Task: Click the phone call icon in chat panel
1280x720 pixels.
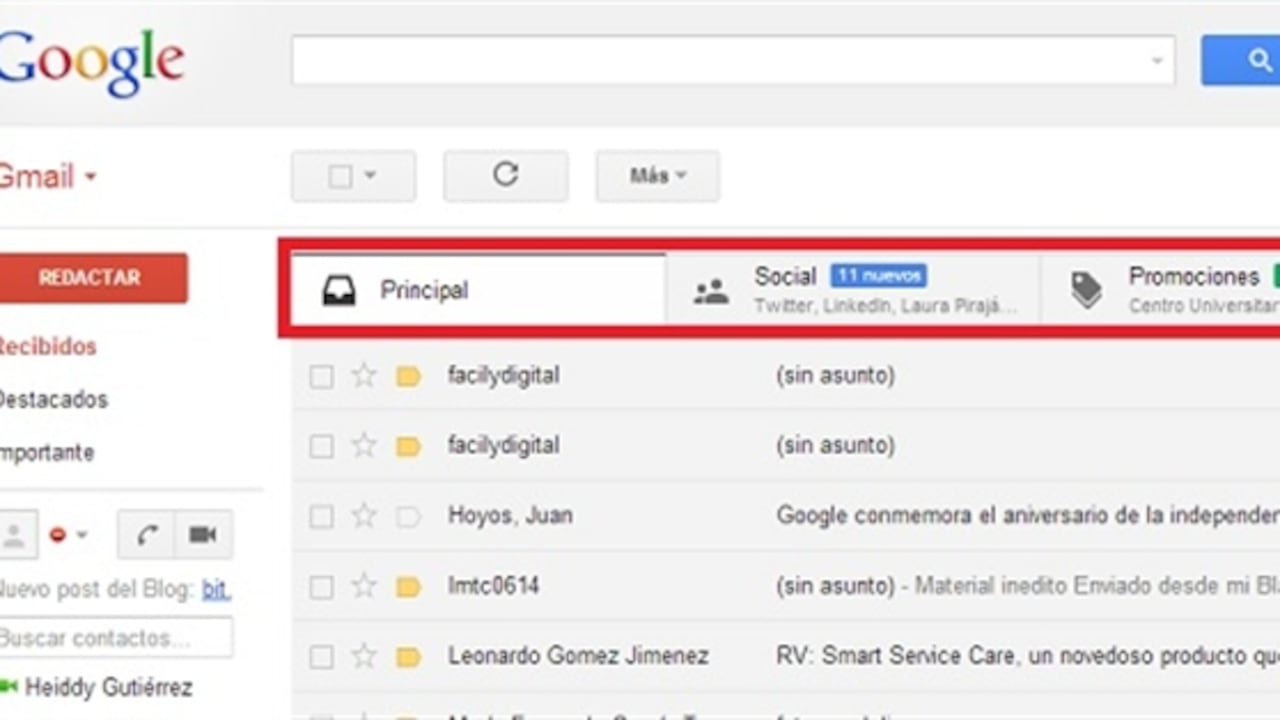Action: tap(144, 535)
